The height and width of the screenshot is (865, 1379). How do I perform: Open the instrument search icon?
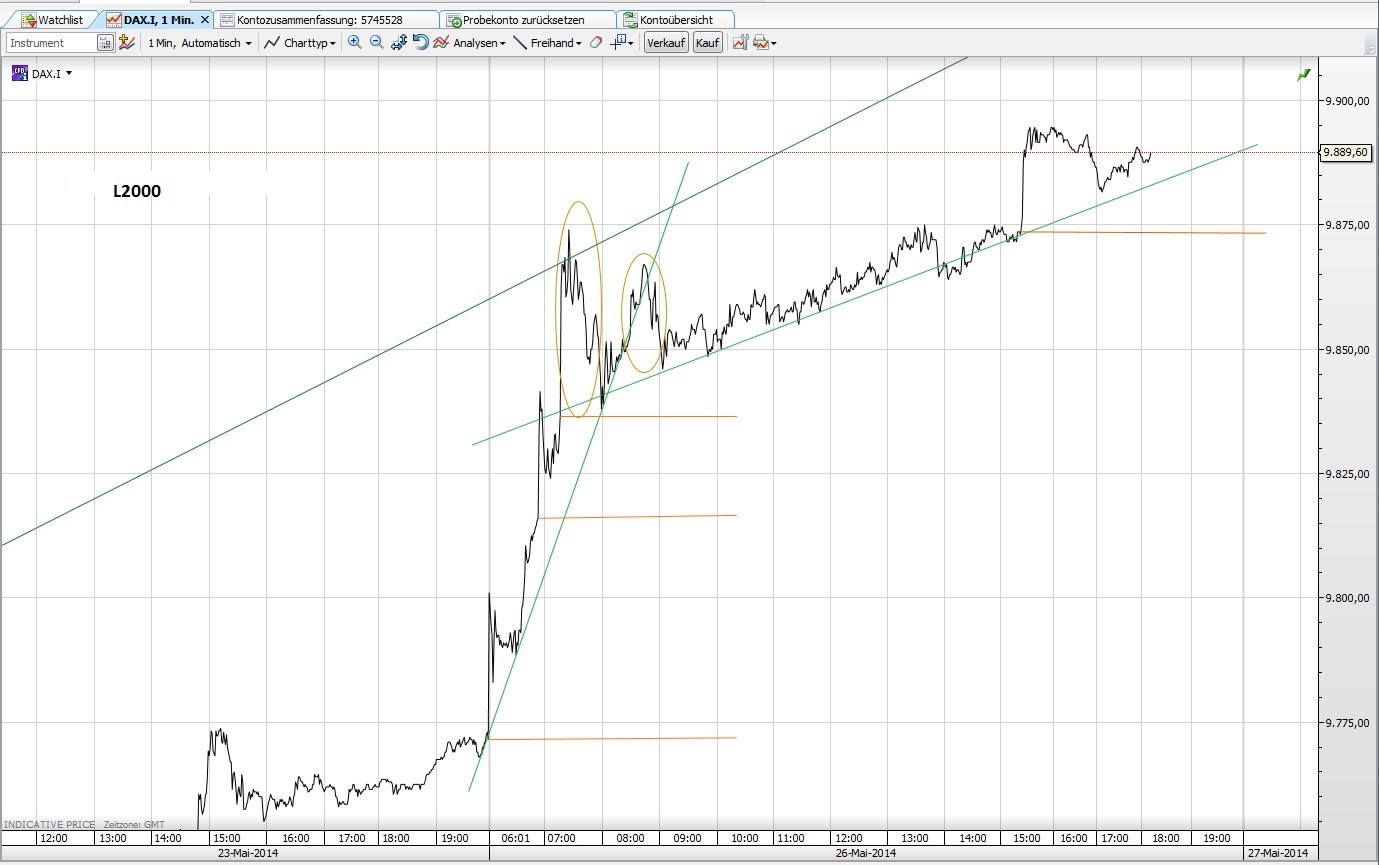point(104,42)
